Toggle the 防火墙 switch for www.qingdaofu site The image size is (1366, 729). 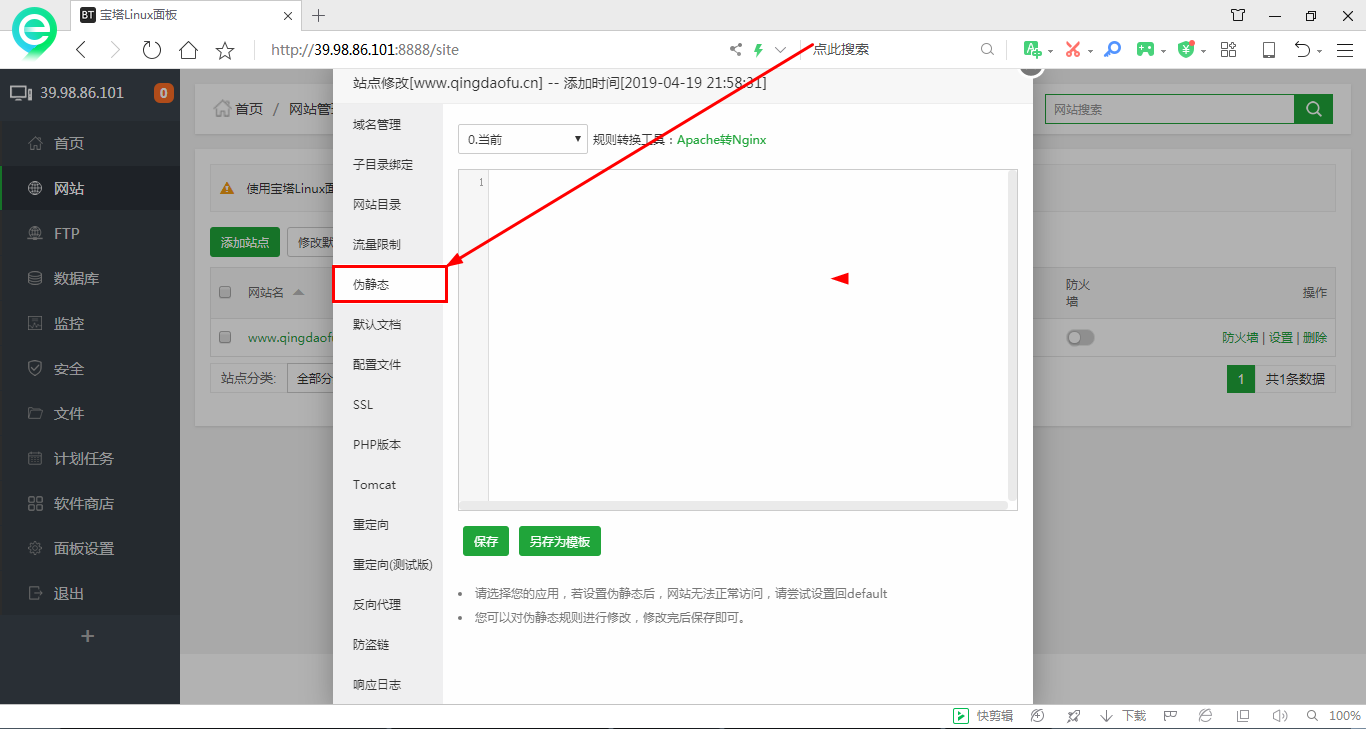click(x=1080, y=338)
